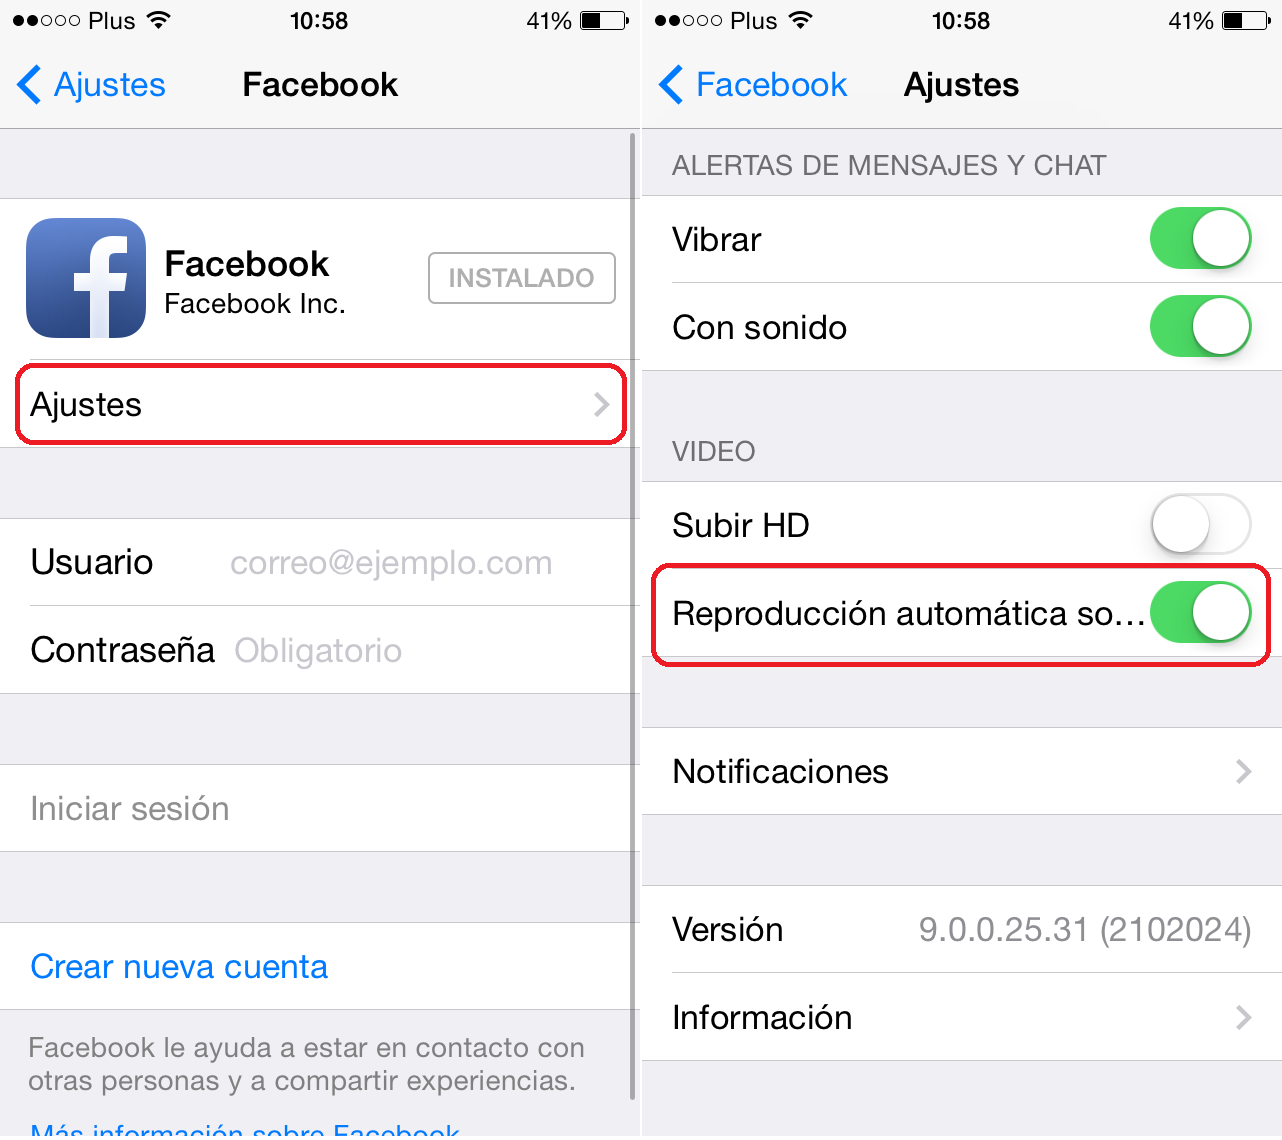Toggle the Reproducción automática switch off
Image resolution: width=1282 pixels, height=1140 pixels.
coord(1200,613)
